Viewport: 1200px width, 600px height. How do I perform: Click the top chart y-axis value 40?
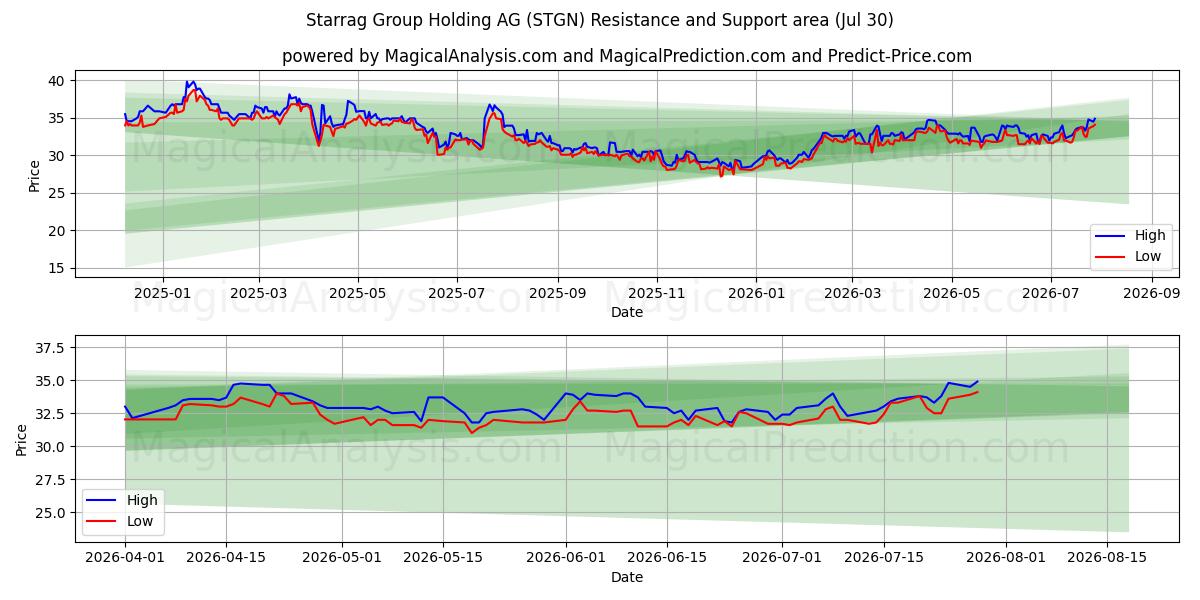(x=58, y=81)
